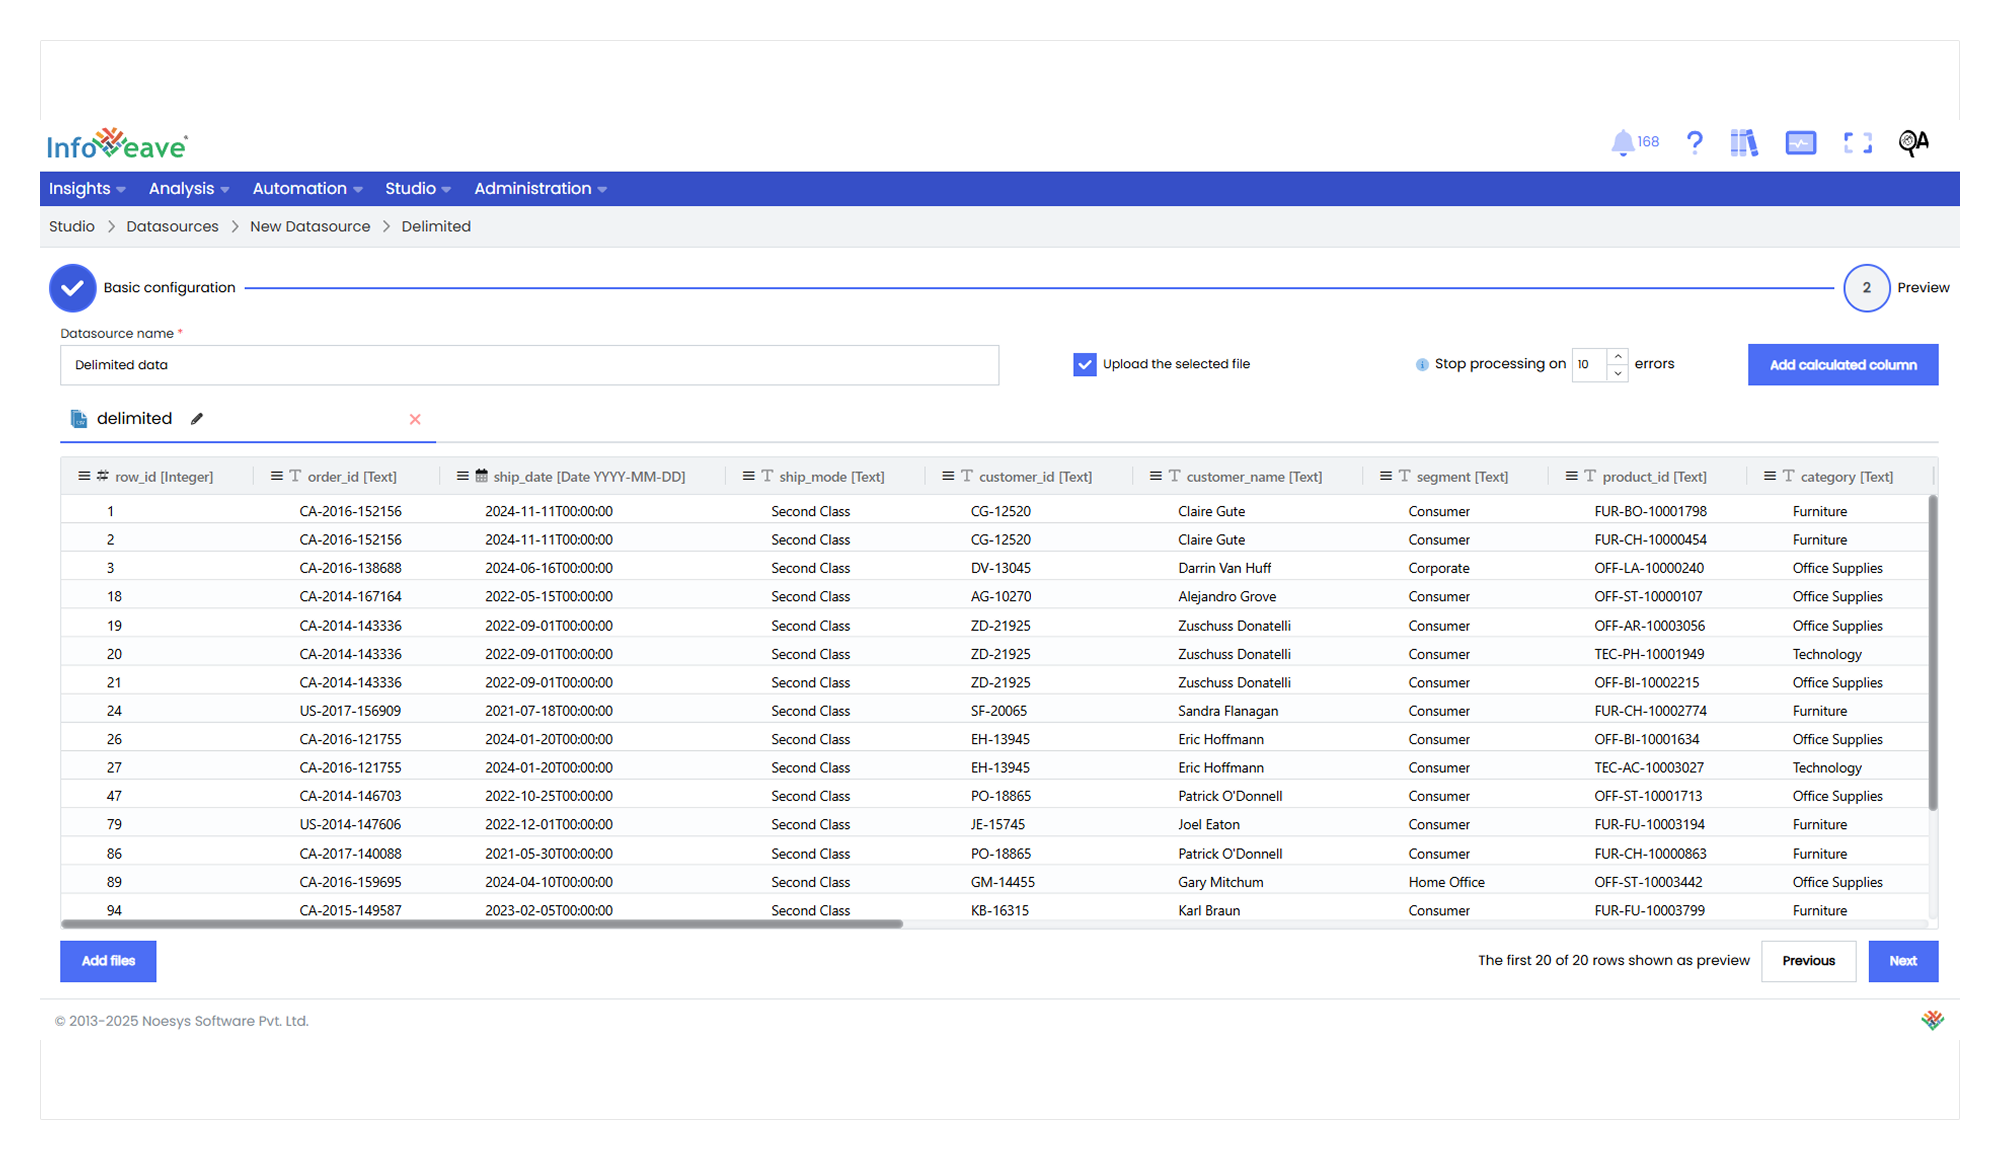Open customer_id column menu icon
The image size is (2000, 1160).
click(x=948, y=476)
